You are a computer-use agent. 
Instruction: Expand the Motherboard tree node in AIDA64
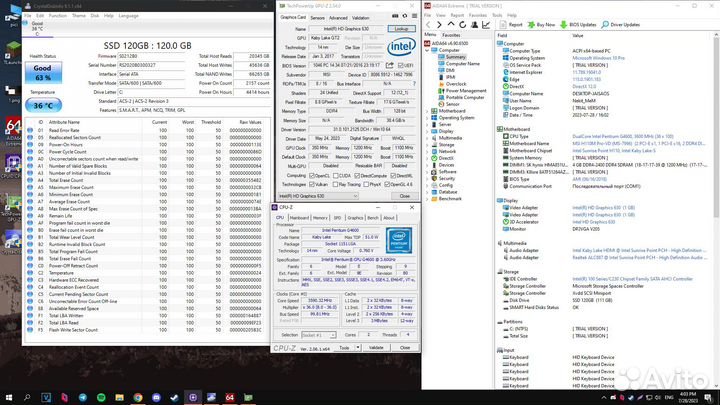[428, 111]
